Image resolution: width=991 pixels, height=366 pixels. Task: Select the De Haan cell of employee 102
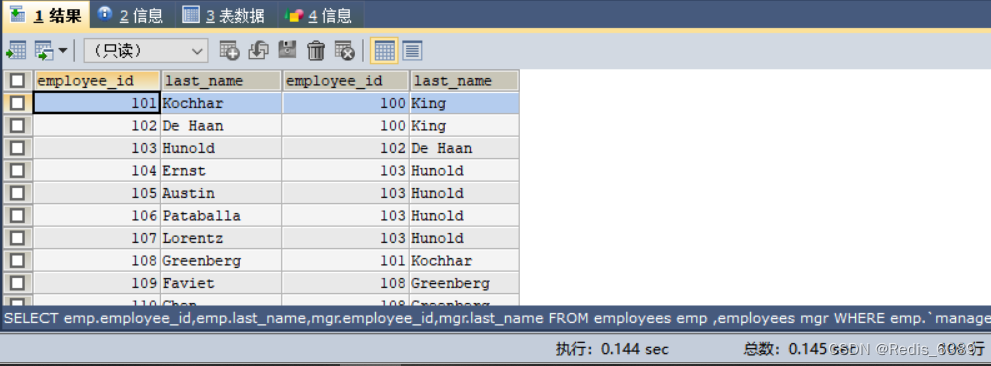tap(221, 126)
